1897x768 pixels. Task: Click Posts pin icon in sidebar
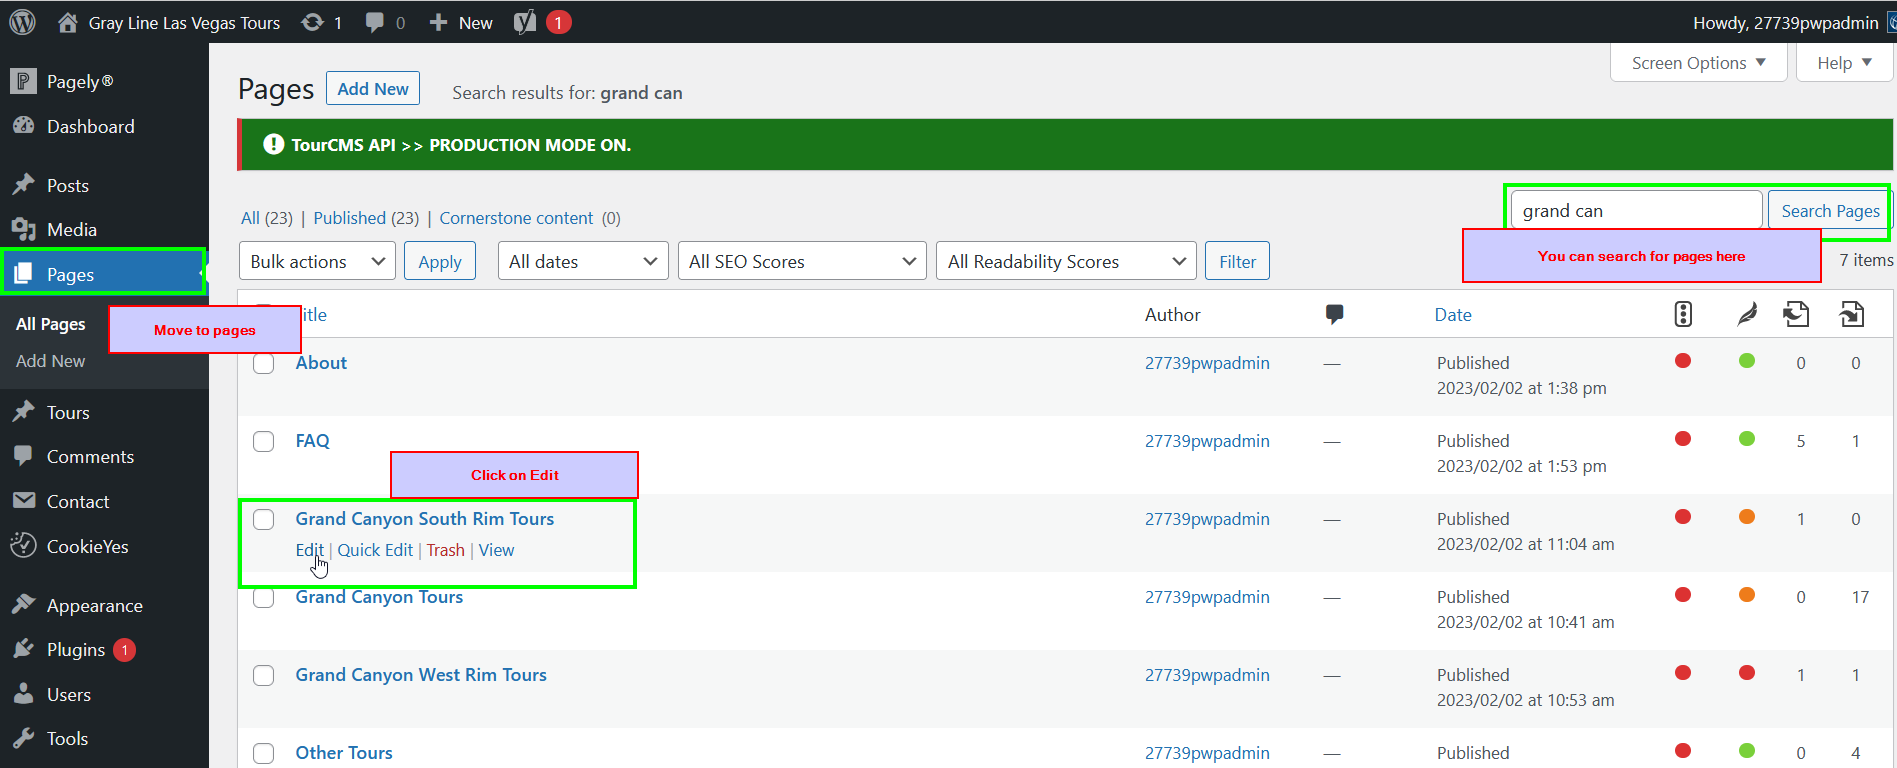(23, 185)
